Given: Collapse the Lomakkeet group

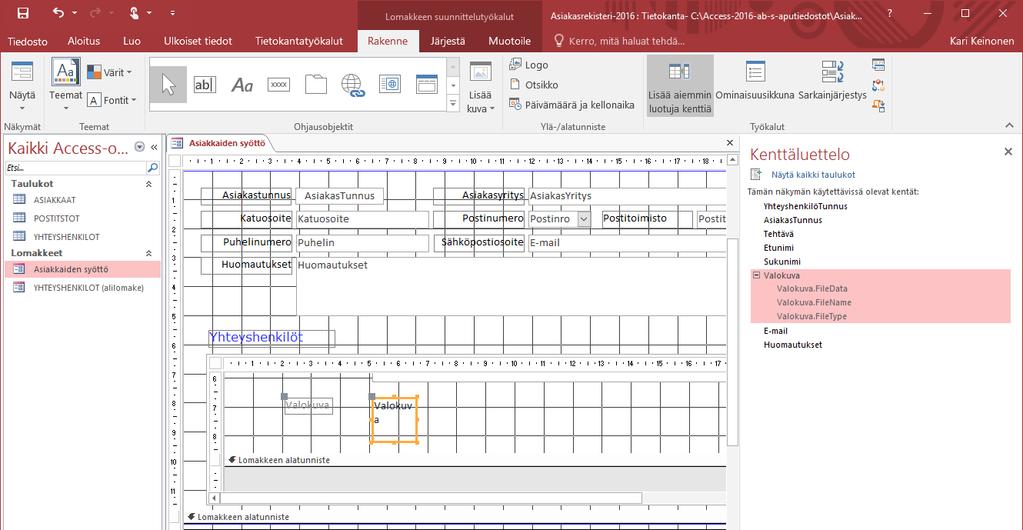Looking at the screenshot, I should point(148,253).
